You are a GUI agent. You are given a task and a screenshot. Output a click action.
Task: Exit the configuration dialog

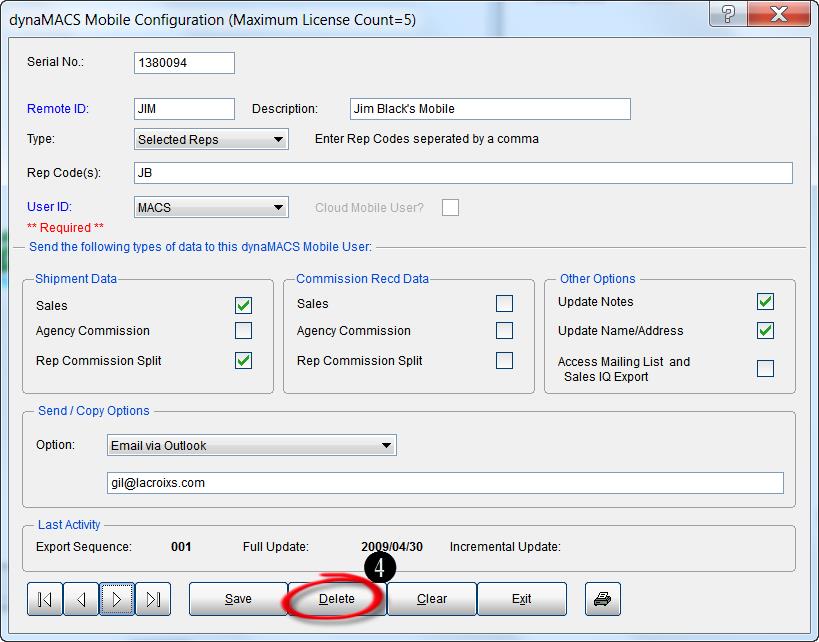click(x=522, y=599)
